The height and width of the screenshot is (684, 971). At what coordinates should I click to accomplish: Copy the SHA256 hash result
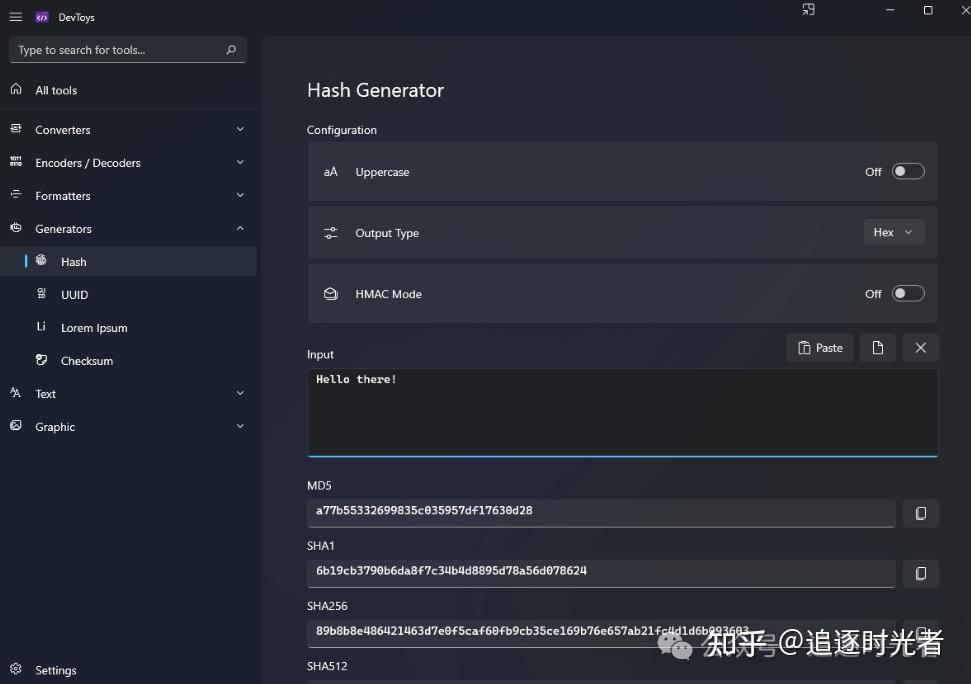(x=920, y=633)
